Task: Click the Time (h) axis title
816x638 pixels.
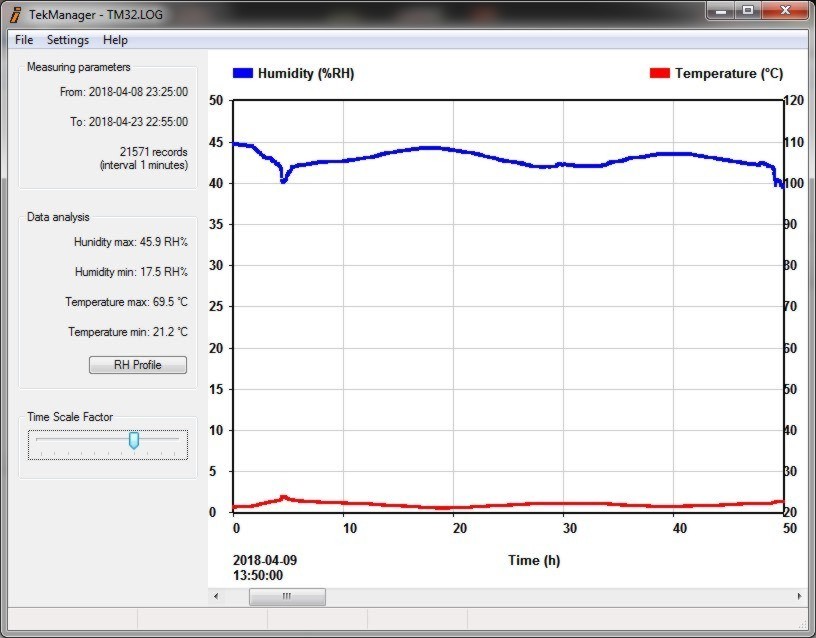Action: tap(534, 561)
